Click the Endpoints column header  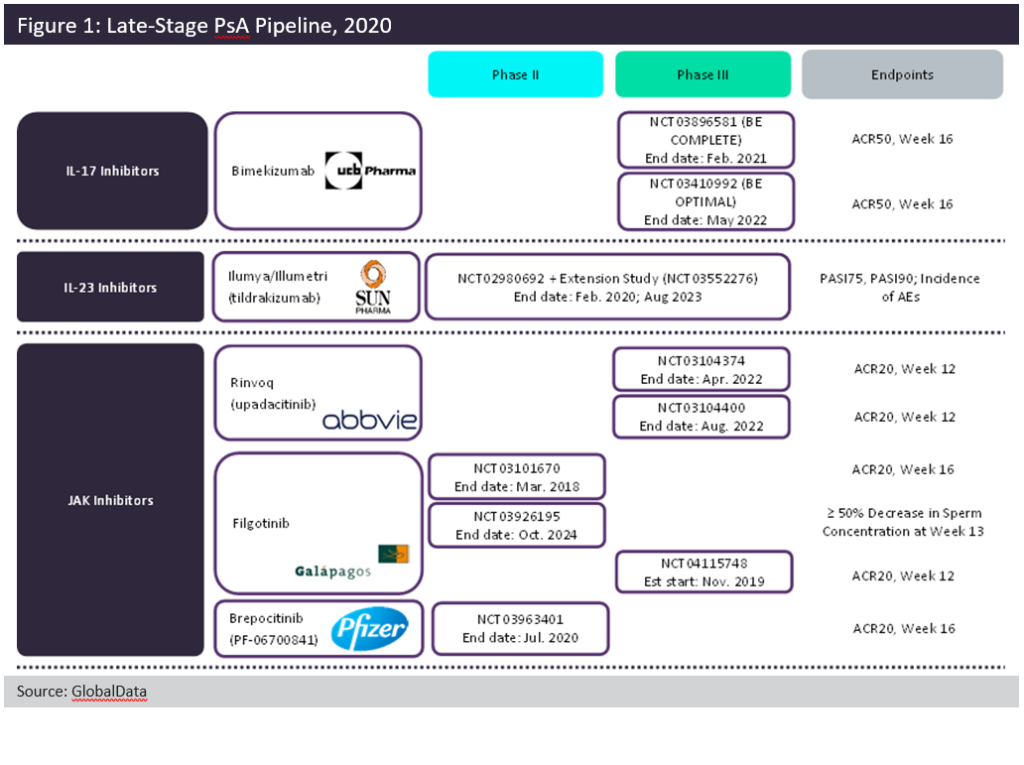click(x=900, y=74)
